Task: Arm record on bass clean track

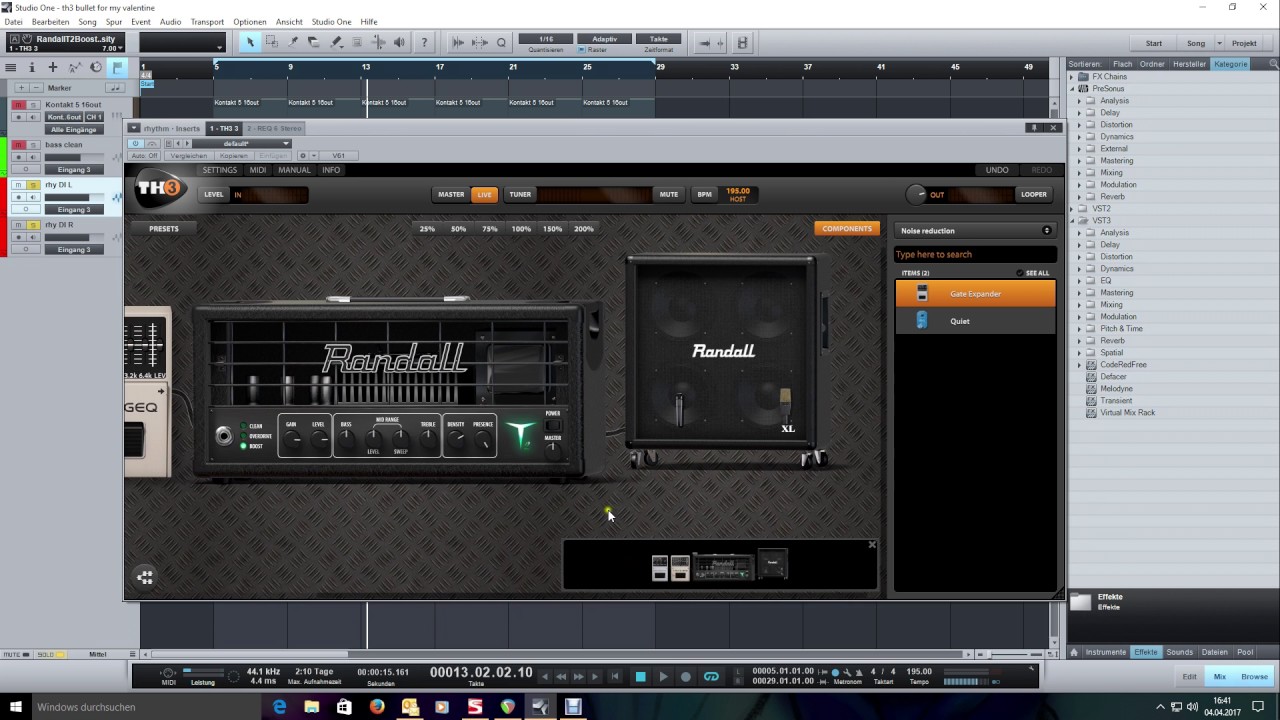Action: click(x=18, y=157)
